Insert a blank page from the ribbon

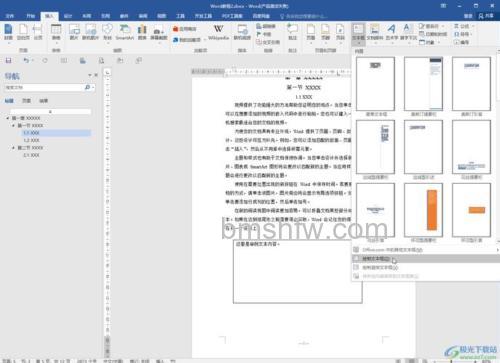pyautogui.click(x=23, y=33)
